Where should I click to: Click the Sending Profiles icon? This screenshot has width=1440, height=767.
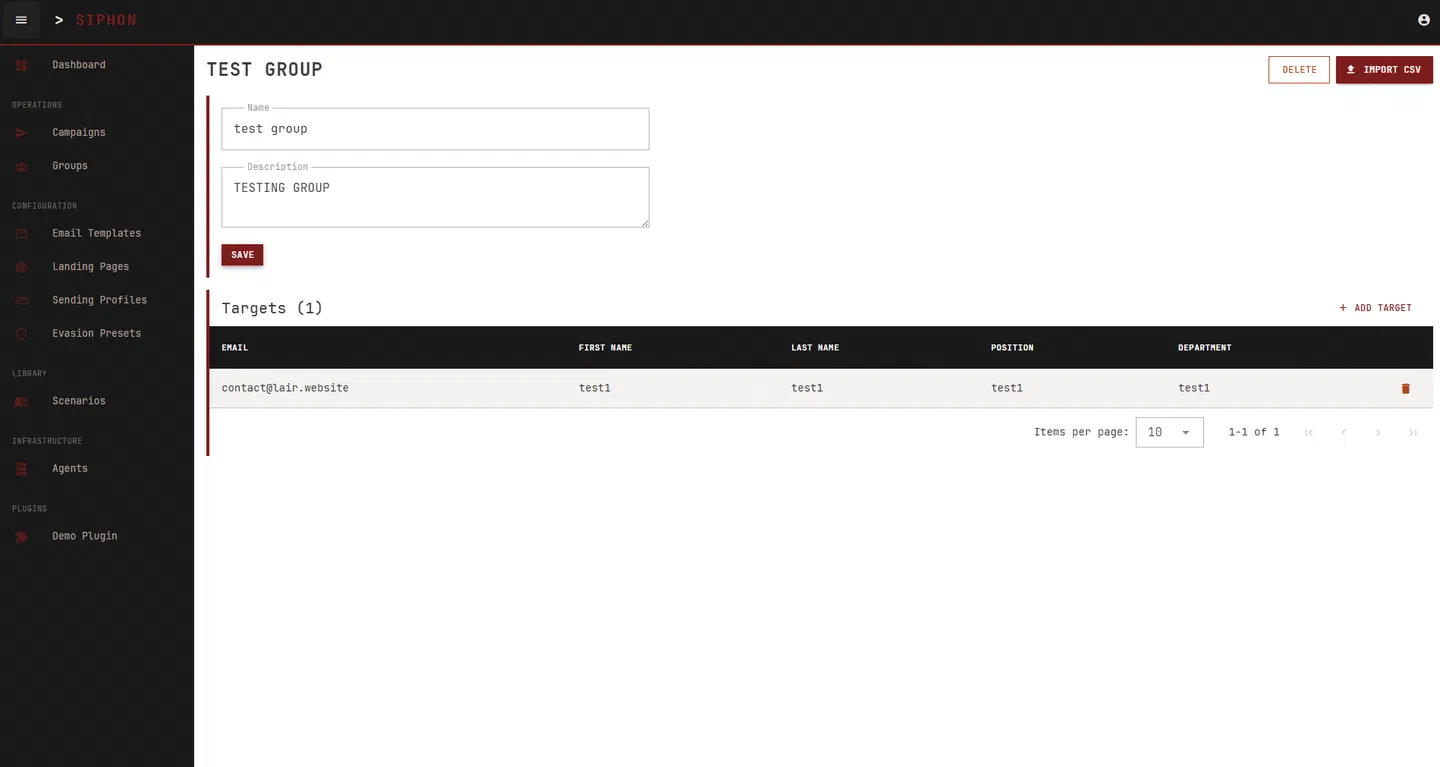tap(22, 300)
